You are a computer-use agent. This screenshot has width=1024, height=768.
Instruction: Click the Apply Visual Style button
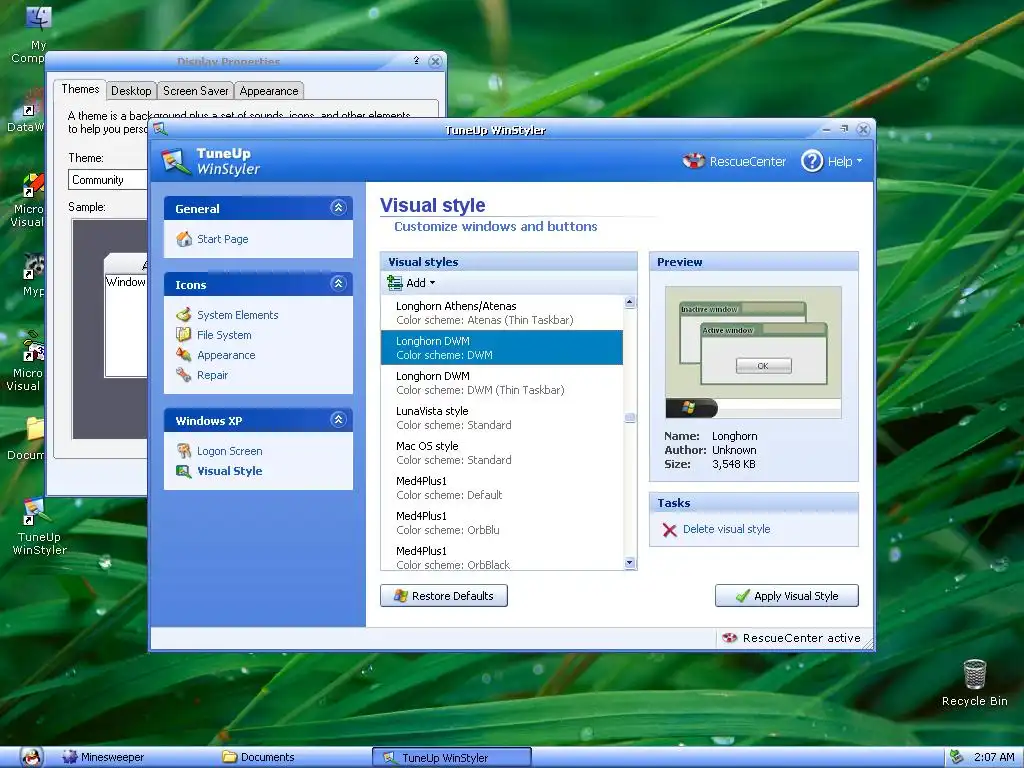787,596
